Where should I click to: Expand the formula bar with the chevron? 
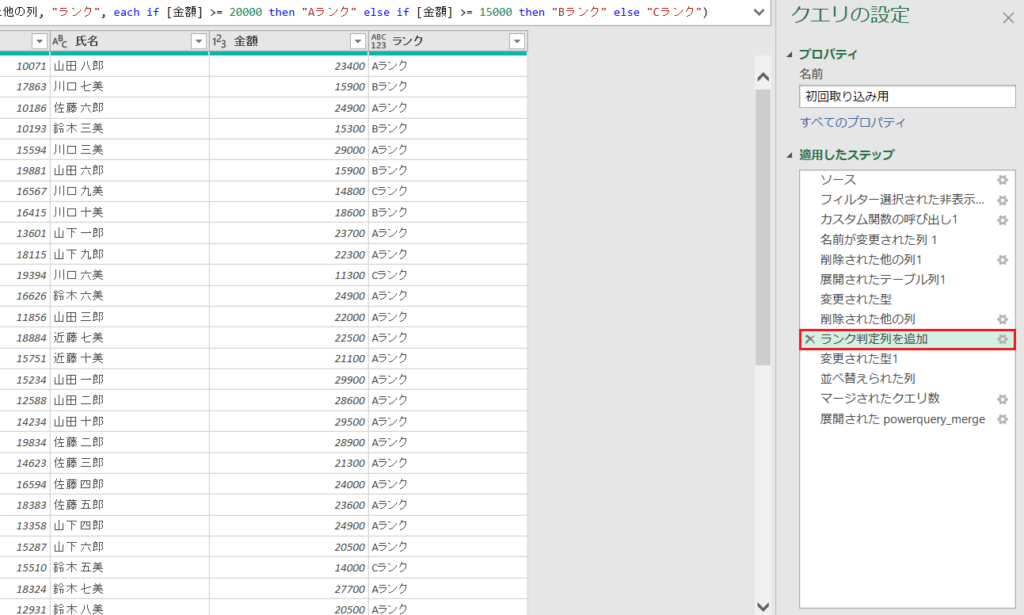click(757, 13)
